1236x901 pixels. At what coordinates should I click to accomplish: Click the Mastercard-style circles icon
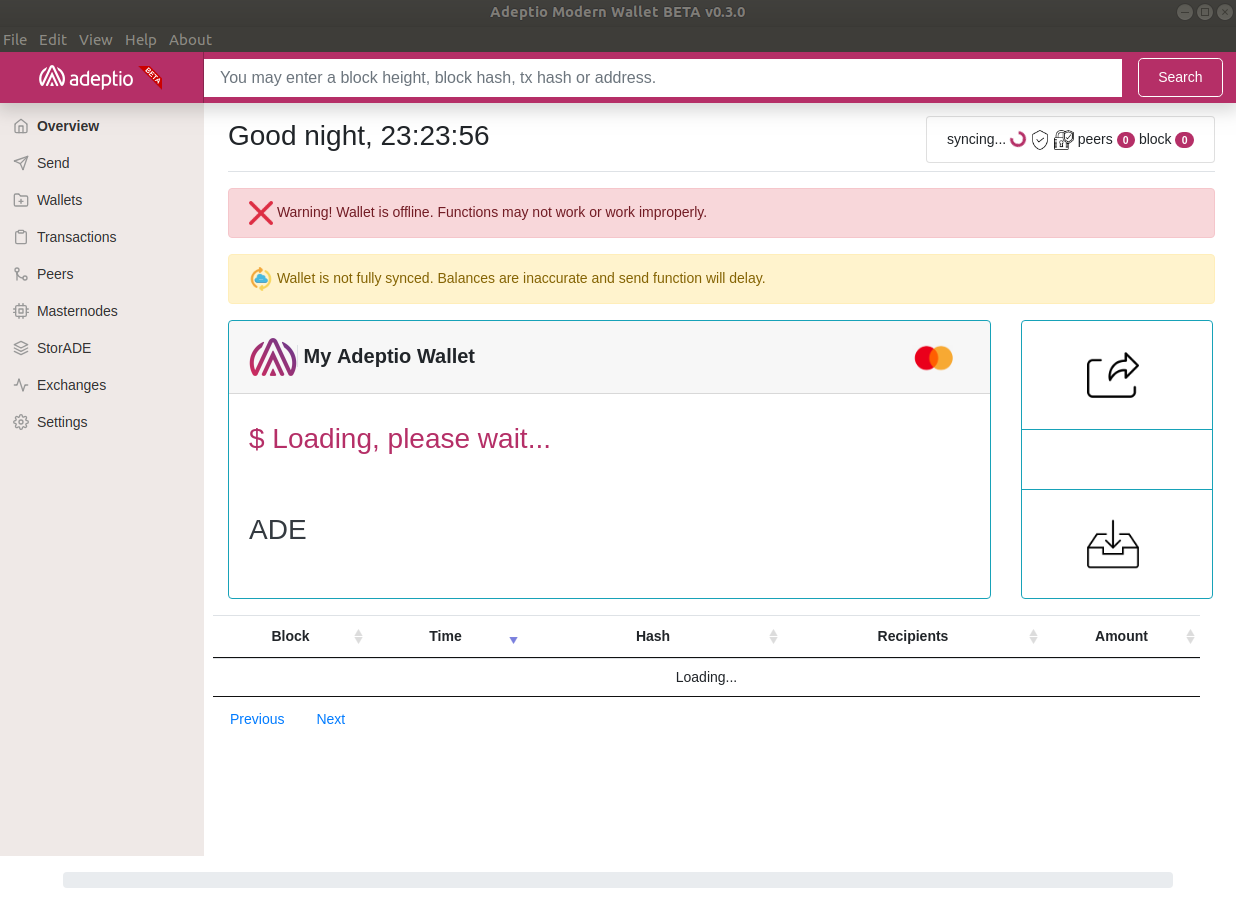point(934,358)
